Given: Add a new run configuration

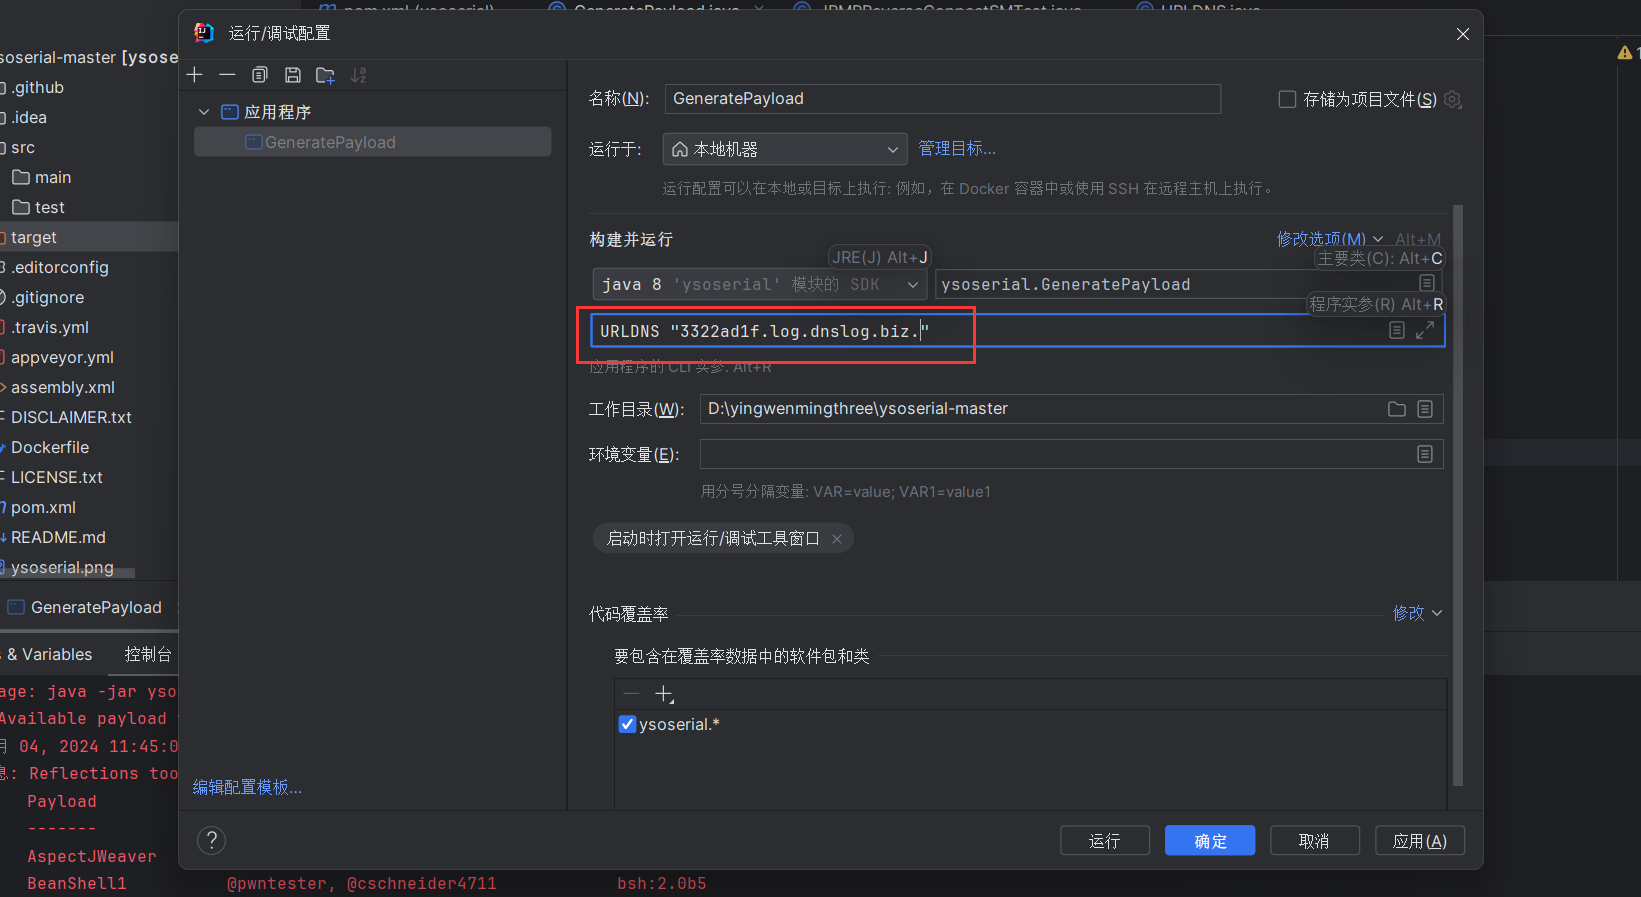Looking at the screenshot, I should pos(195,75).
